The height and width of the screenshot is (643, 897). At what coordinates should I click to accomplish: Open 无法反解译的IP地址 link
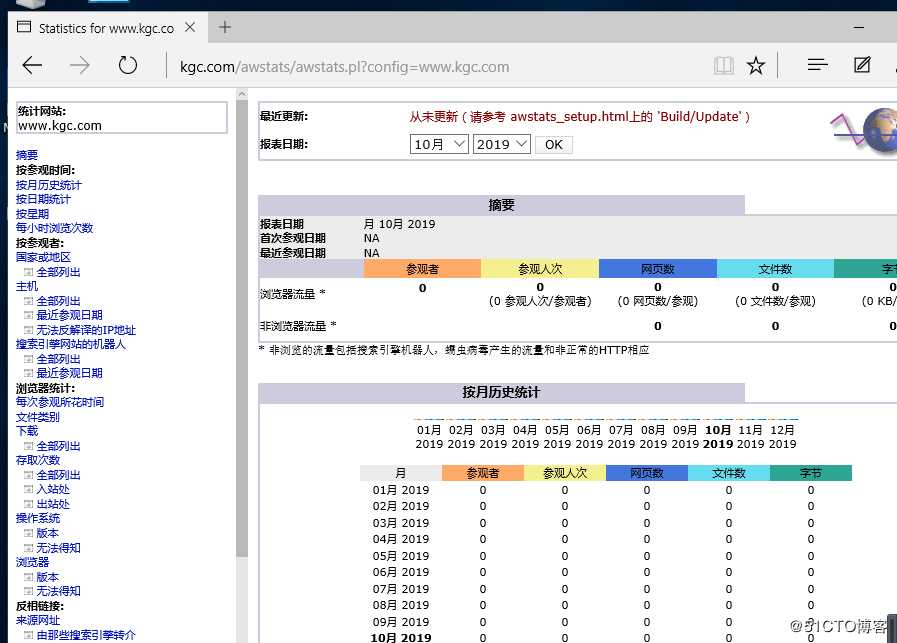86,330
